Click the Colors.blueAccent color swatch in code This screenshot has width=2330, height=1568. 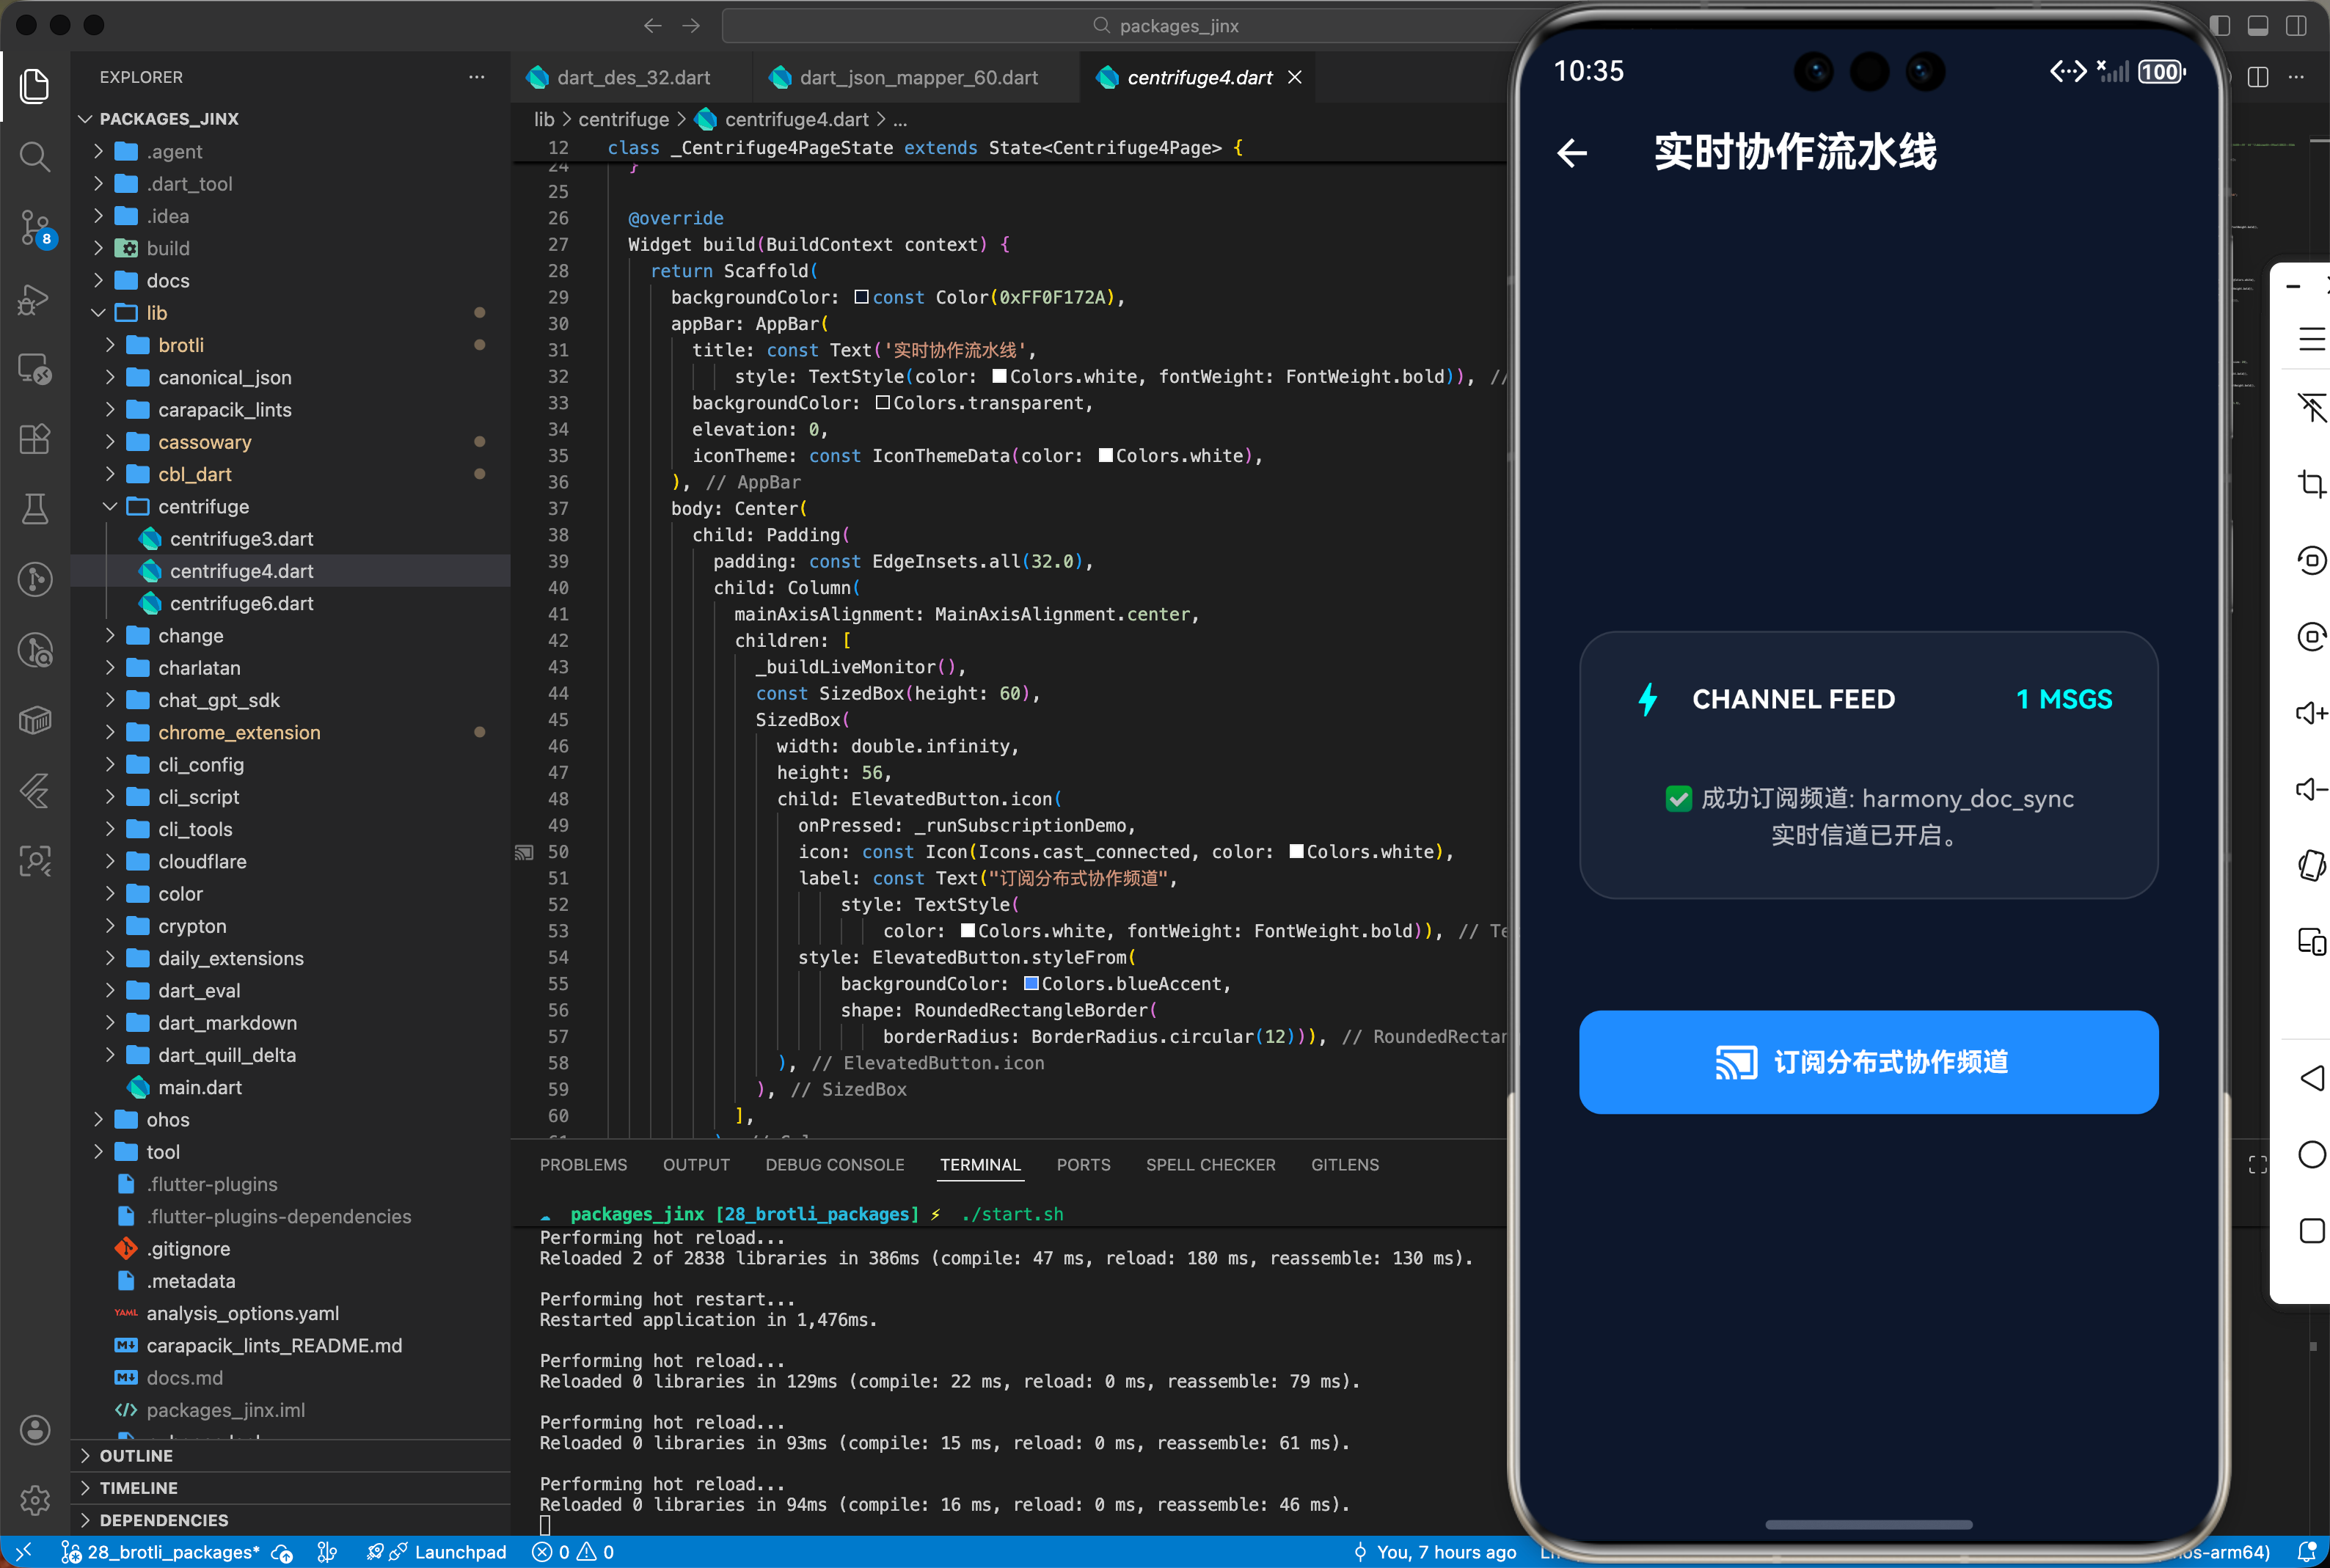(x=1032, y=983)
